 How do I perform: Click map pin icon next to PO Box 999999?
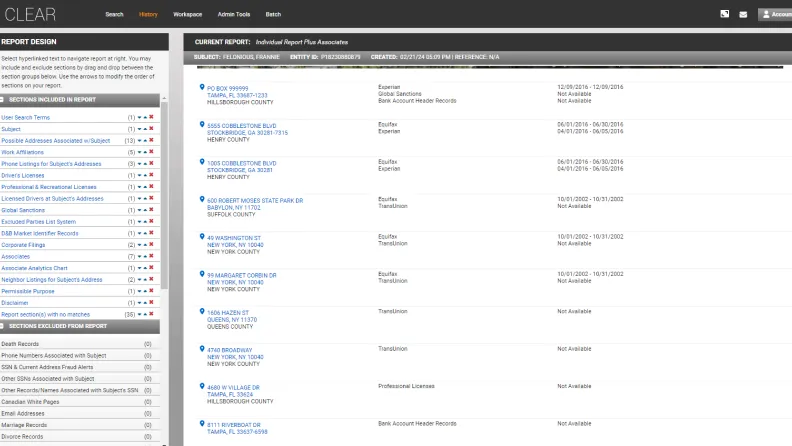[202, 87]
